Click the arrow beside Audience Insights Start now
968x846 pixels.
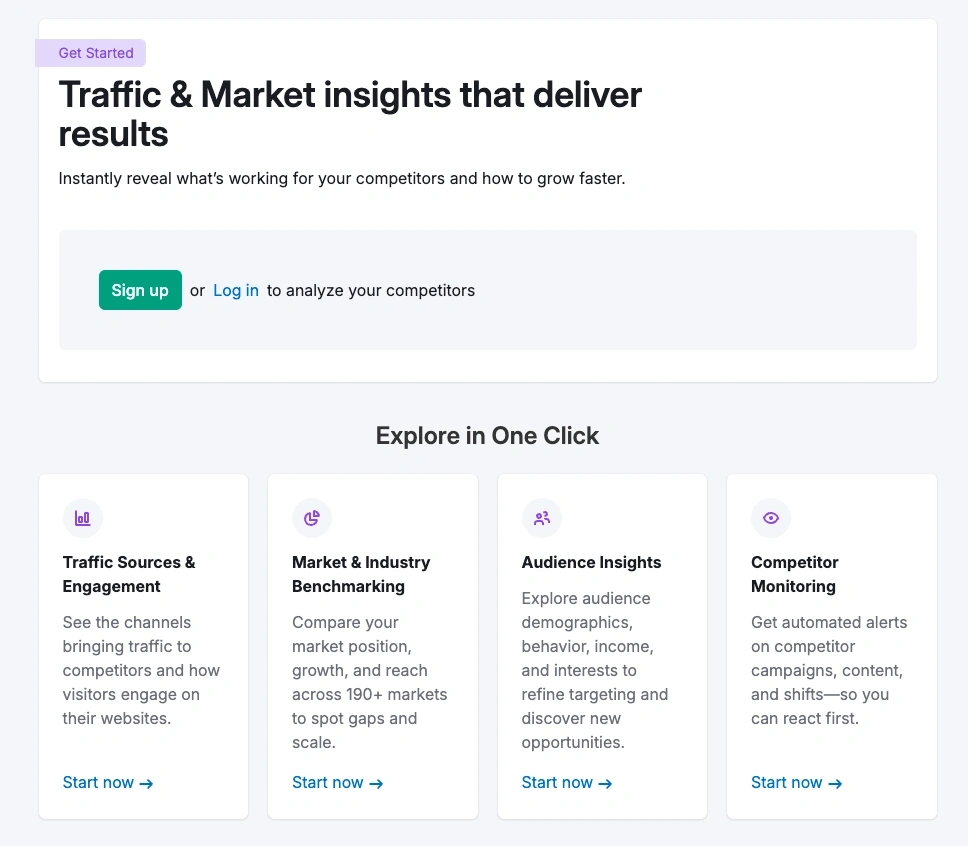[x=606, y=784]
